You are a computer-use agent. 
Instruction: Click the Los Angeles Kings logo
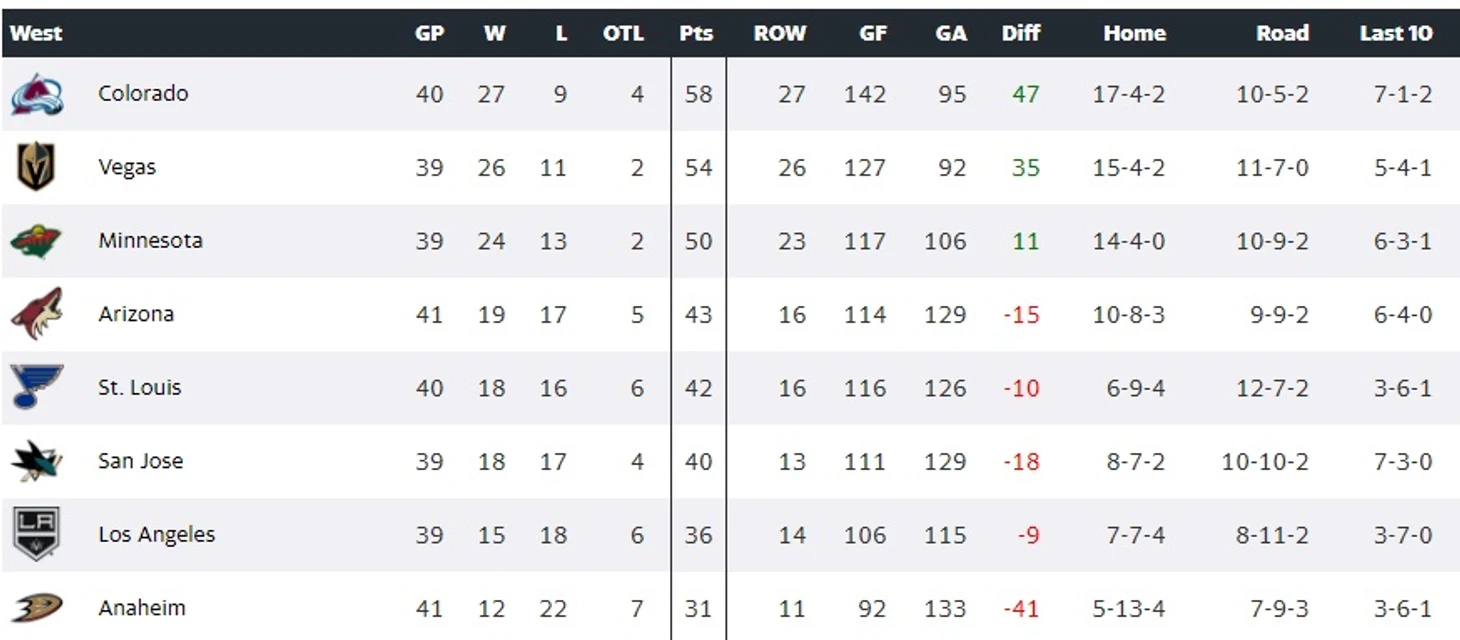36,534
